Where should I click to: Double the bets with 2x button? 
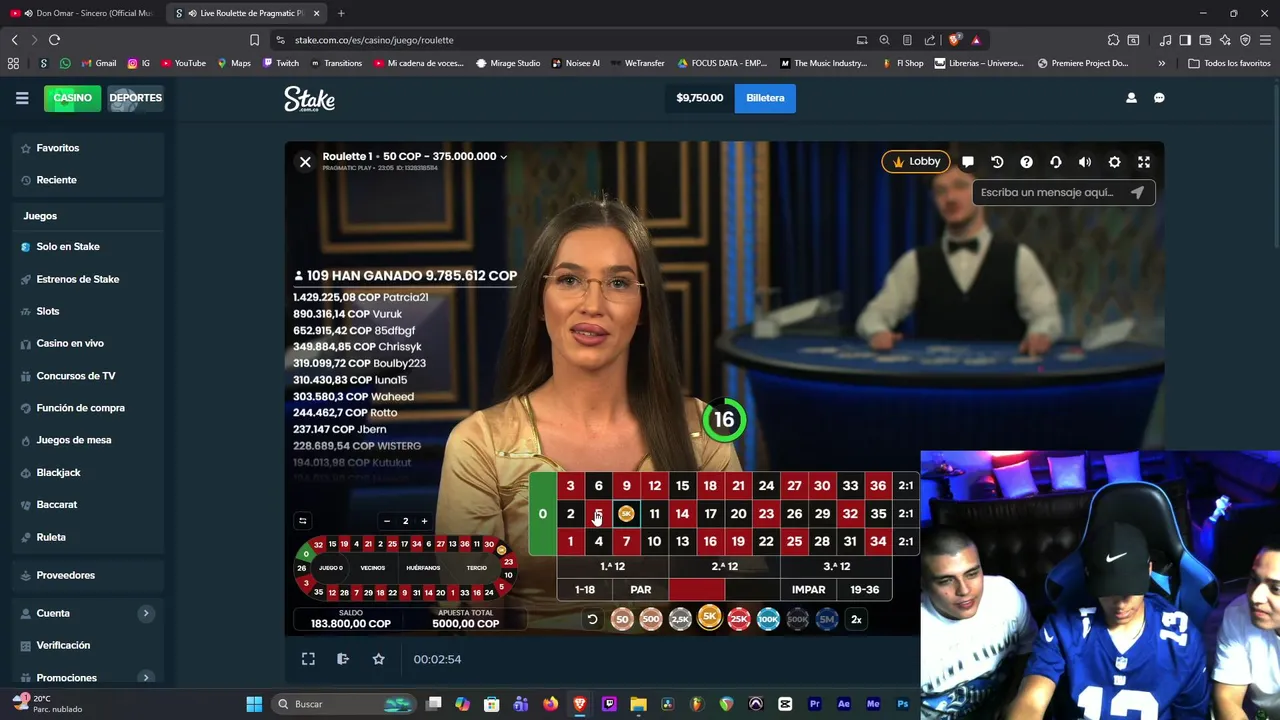click(856, 619)
